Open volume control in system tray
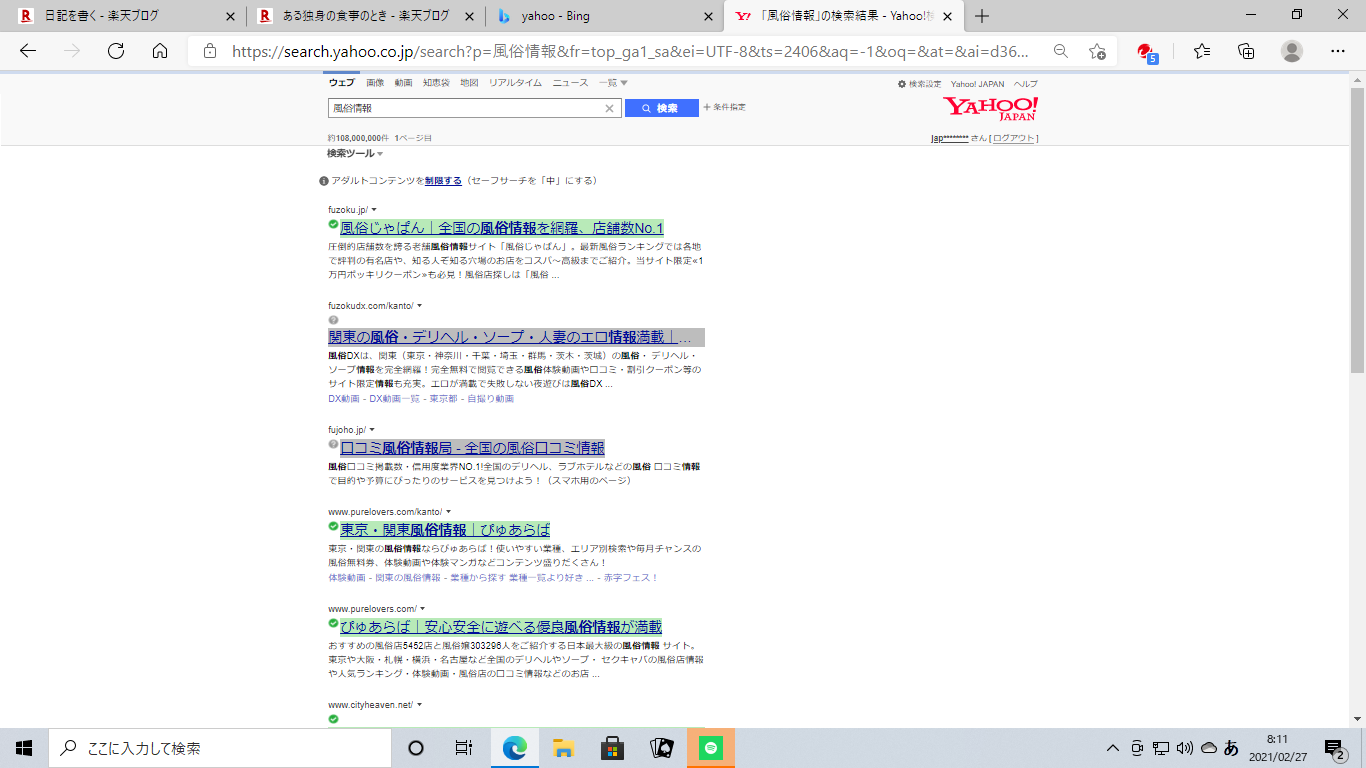 [x=1185, y=748]
